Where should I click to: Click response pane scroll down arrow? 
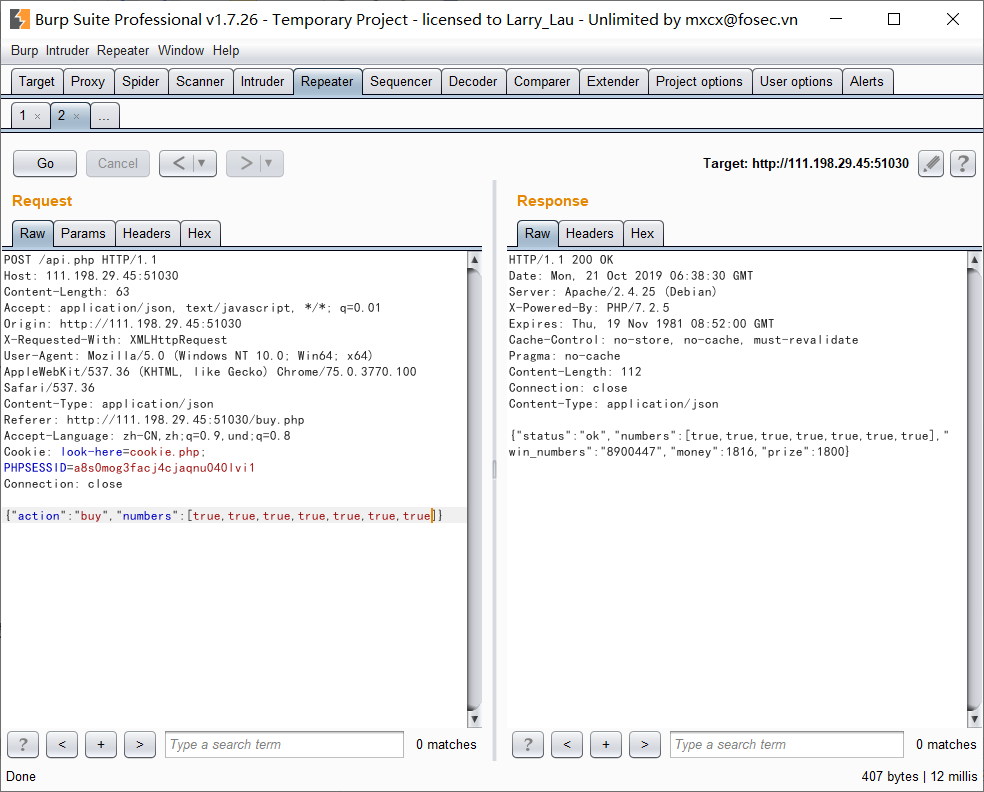[x=974, y=719]
